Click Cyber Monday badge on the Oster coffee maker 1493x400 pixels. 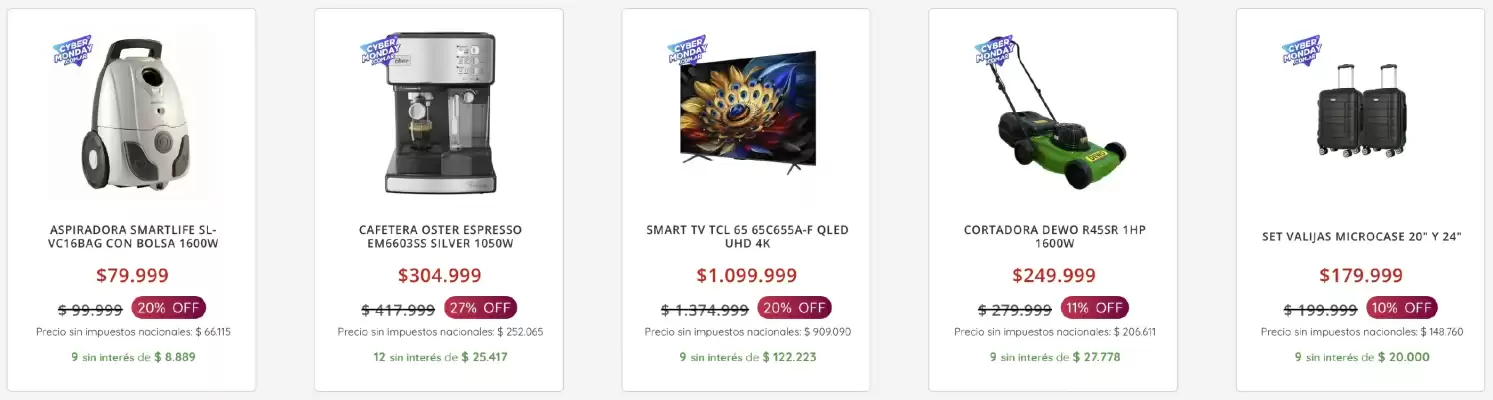(x=380, y=50)
